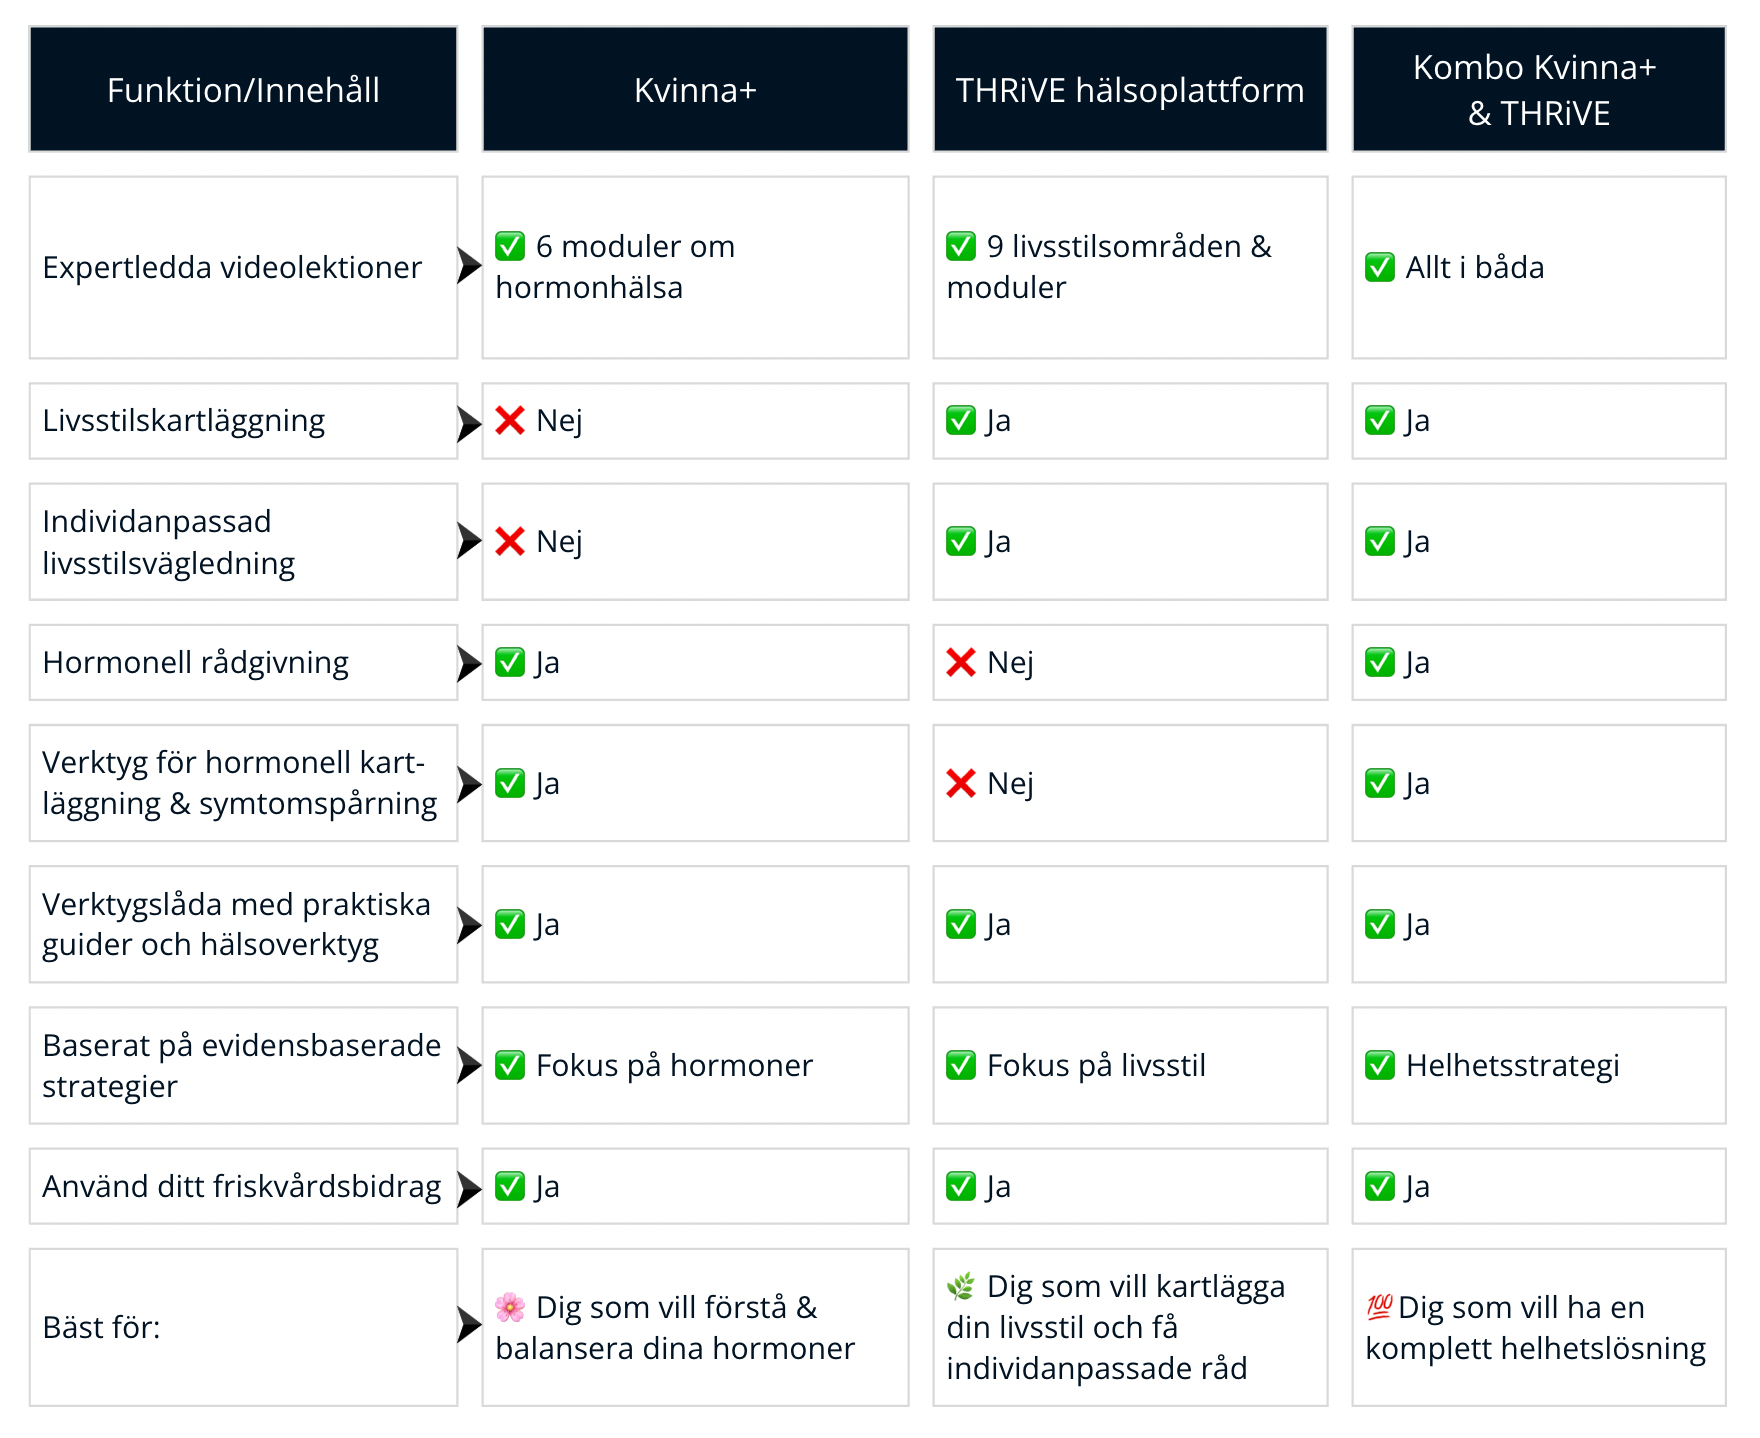Click the Kombo Kvinna+ & THRiVE header

[x=1538, y=90]
